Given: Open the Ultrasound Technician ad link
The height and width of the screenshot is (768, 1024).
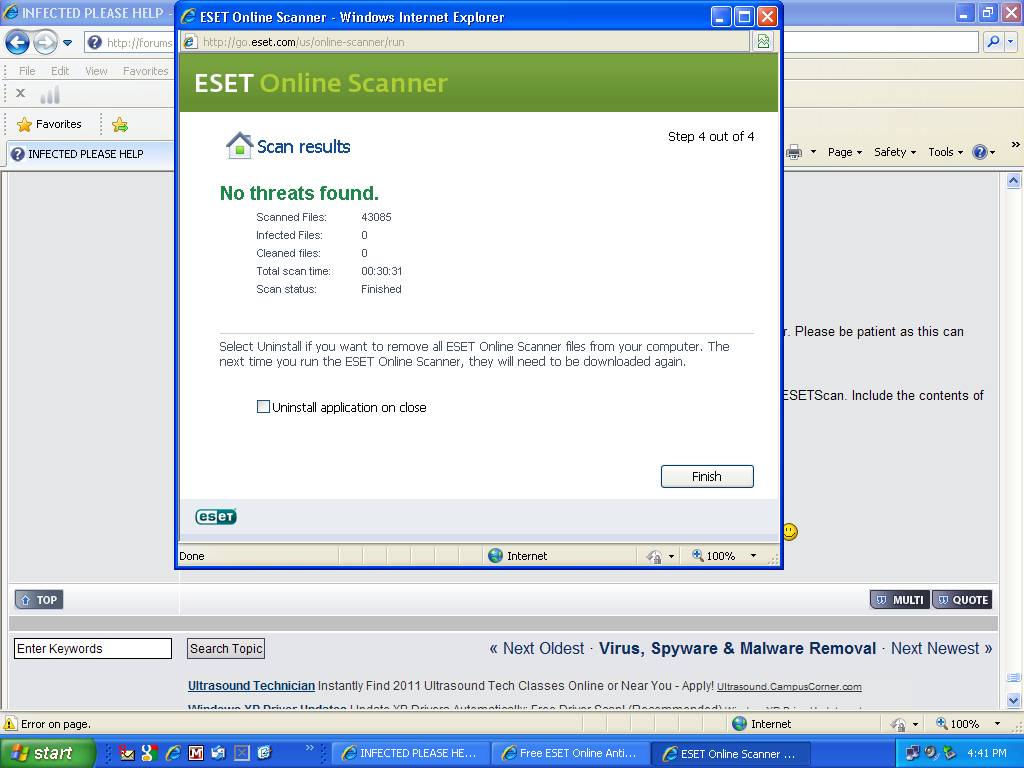Looking at the screenshot, I should (251, 686).
